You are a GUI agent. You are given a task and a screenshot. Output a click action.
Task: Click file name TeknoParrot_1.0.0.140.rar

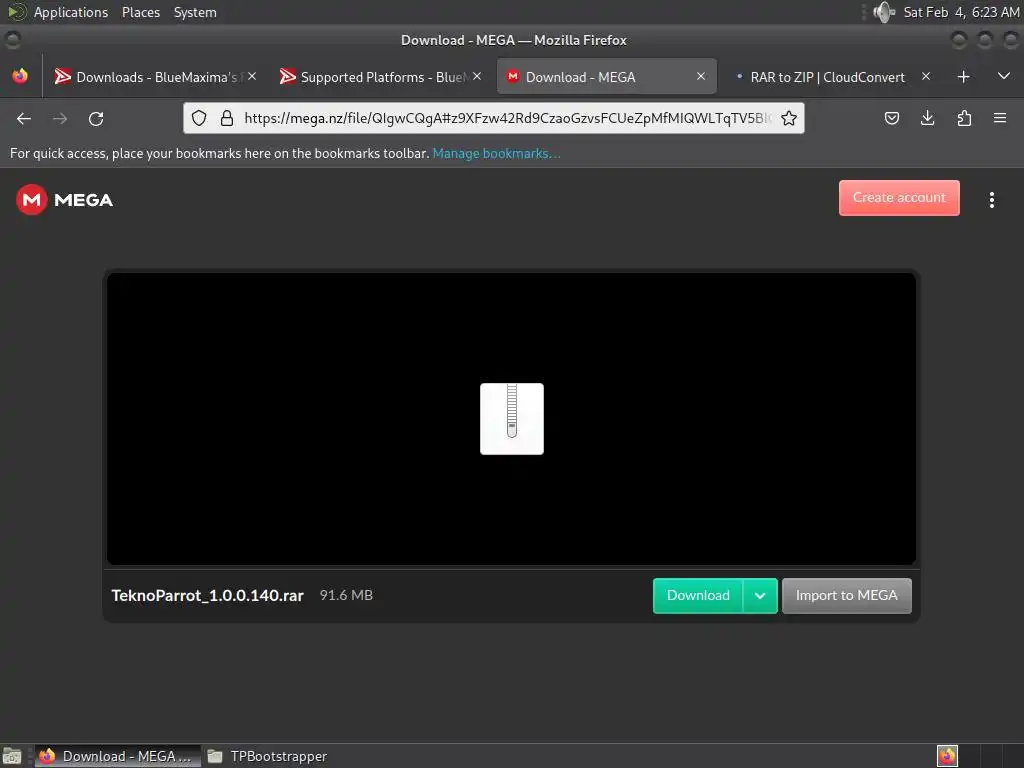[x=208, y=596]
